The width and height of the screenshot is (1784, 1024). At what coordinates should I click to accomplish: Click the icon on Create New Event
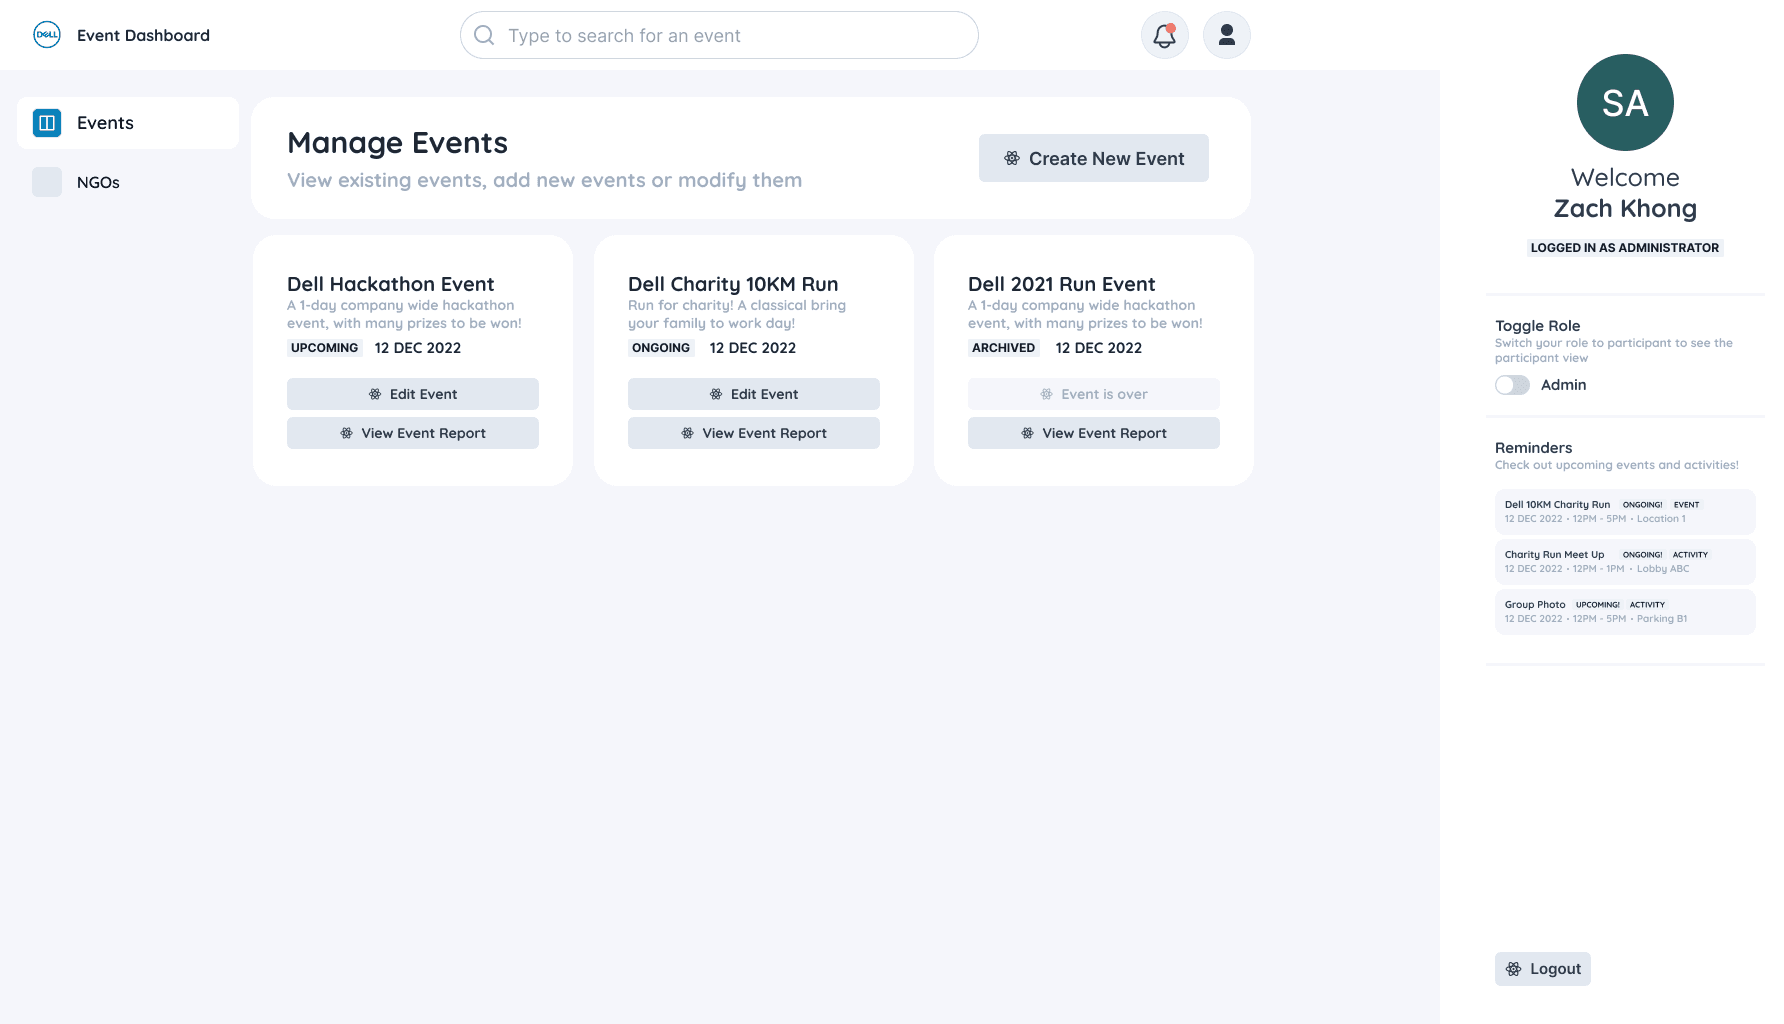[1012, 158]
